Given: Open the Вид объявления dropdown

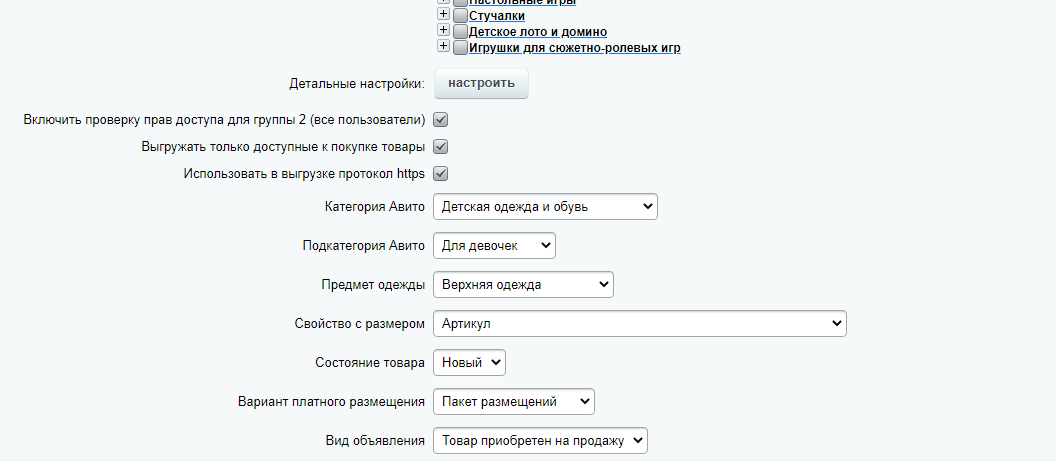Looking at the screenshot, I should 540,441.
